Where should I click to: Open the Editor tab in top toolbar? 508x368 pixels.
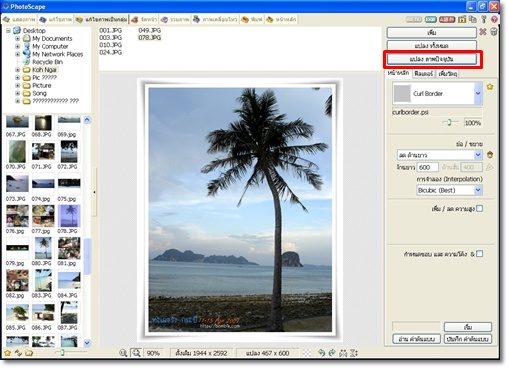point(55,20)
